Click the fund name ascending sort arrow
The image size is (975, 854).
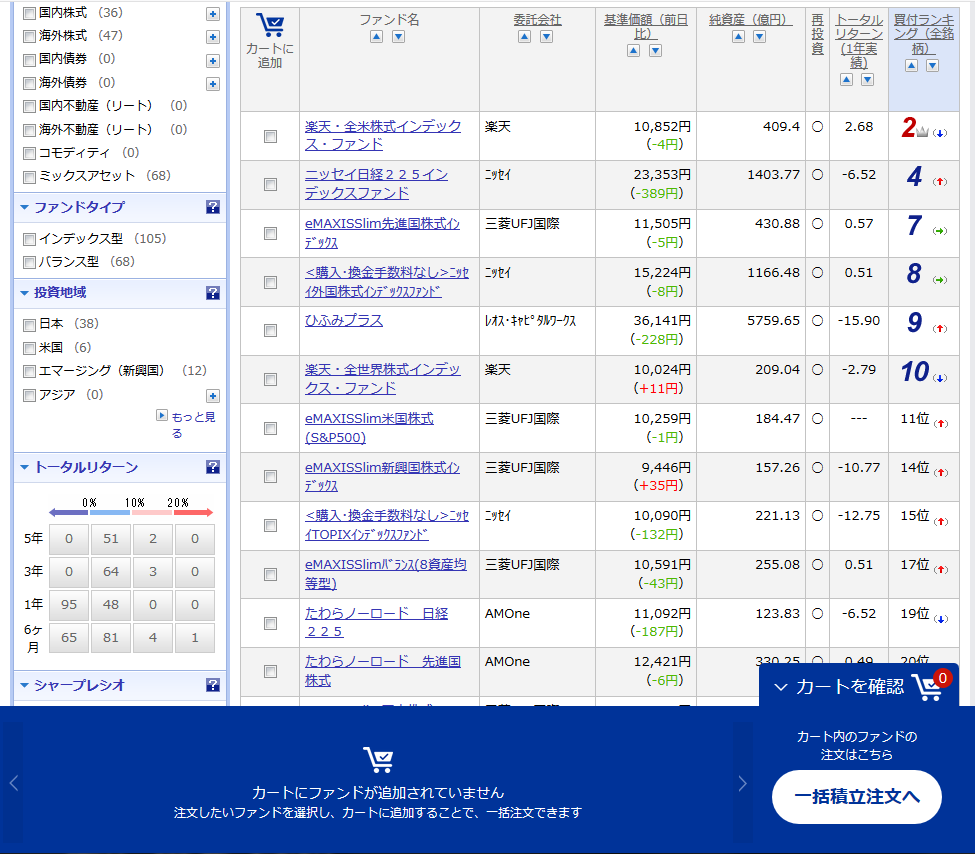tap(376, 37)
